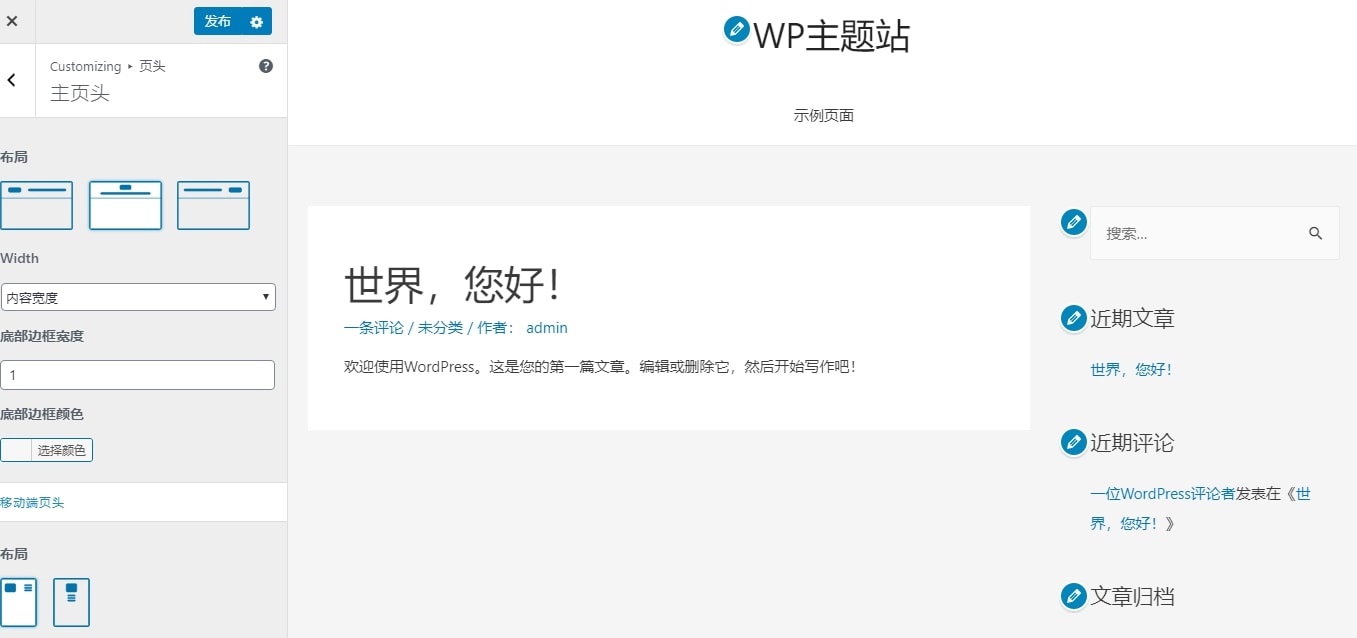Viewport: 1357px width, 638px height.
Task: Click the 发布 publish button
Action: (x=219, y=21)
